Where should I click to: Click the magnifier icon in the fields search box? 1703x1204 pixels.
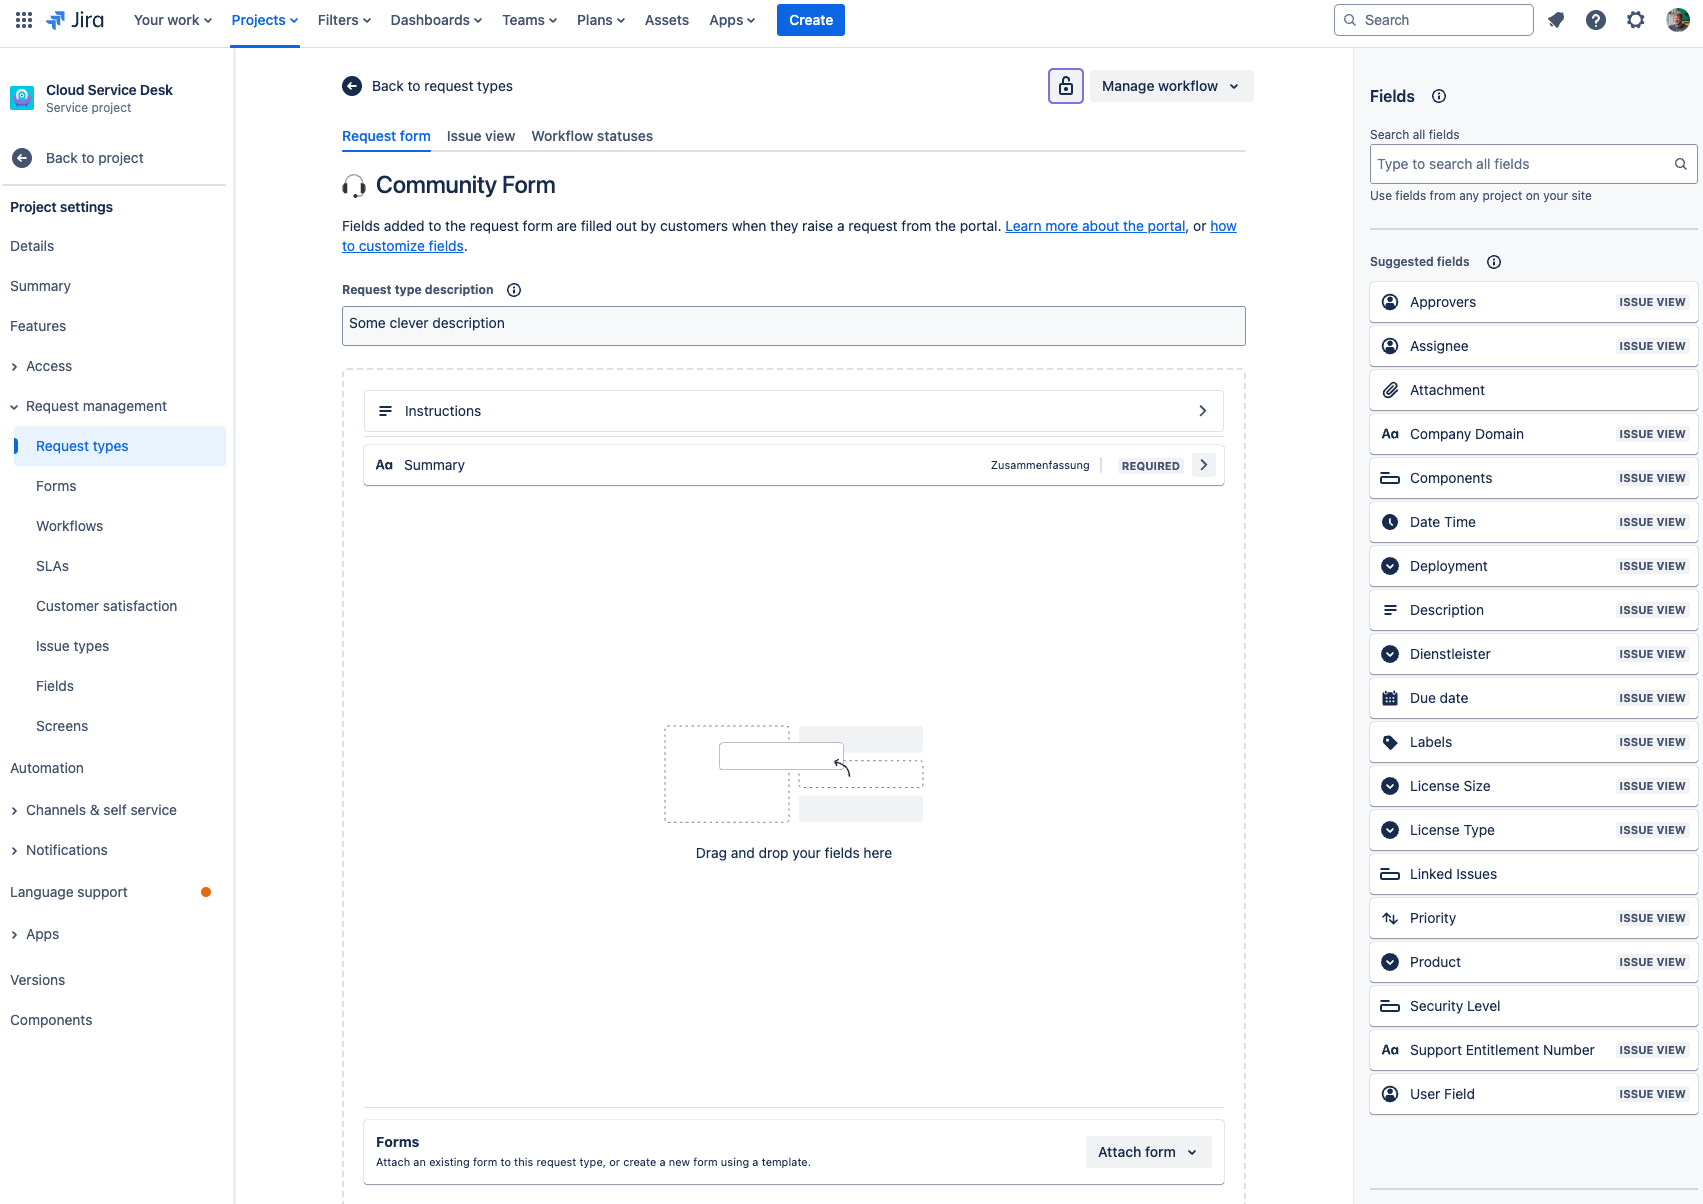click(x=1679, y=163)
